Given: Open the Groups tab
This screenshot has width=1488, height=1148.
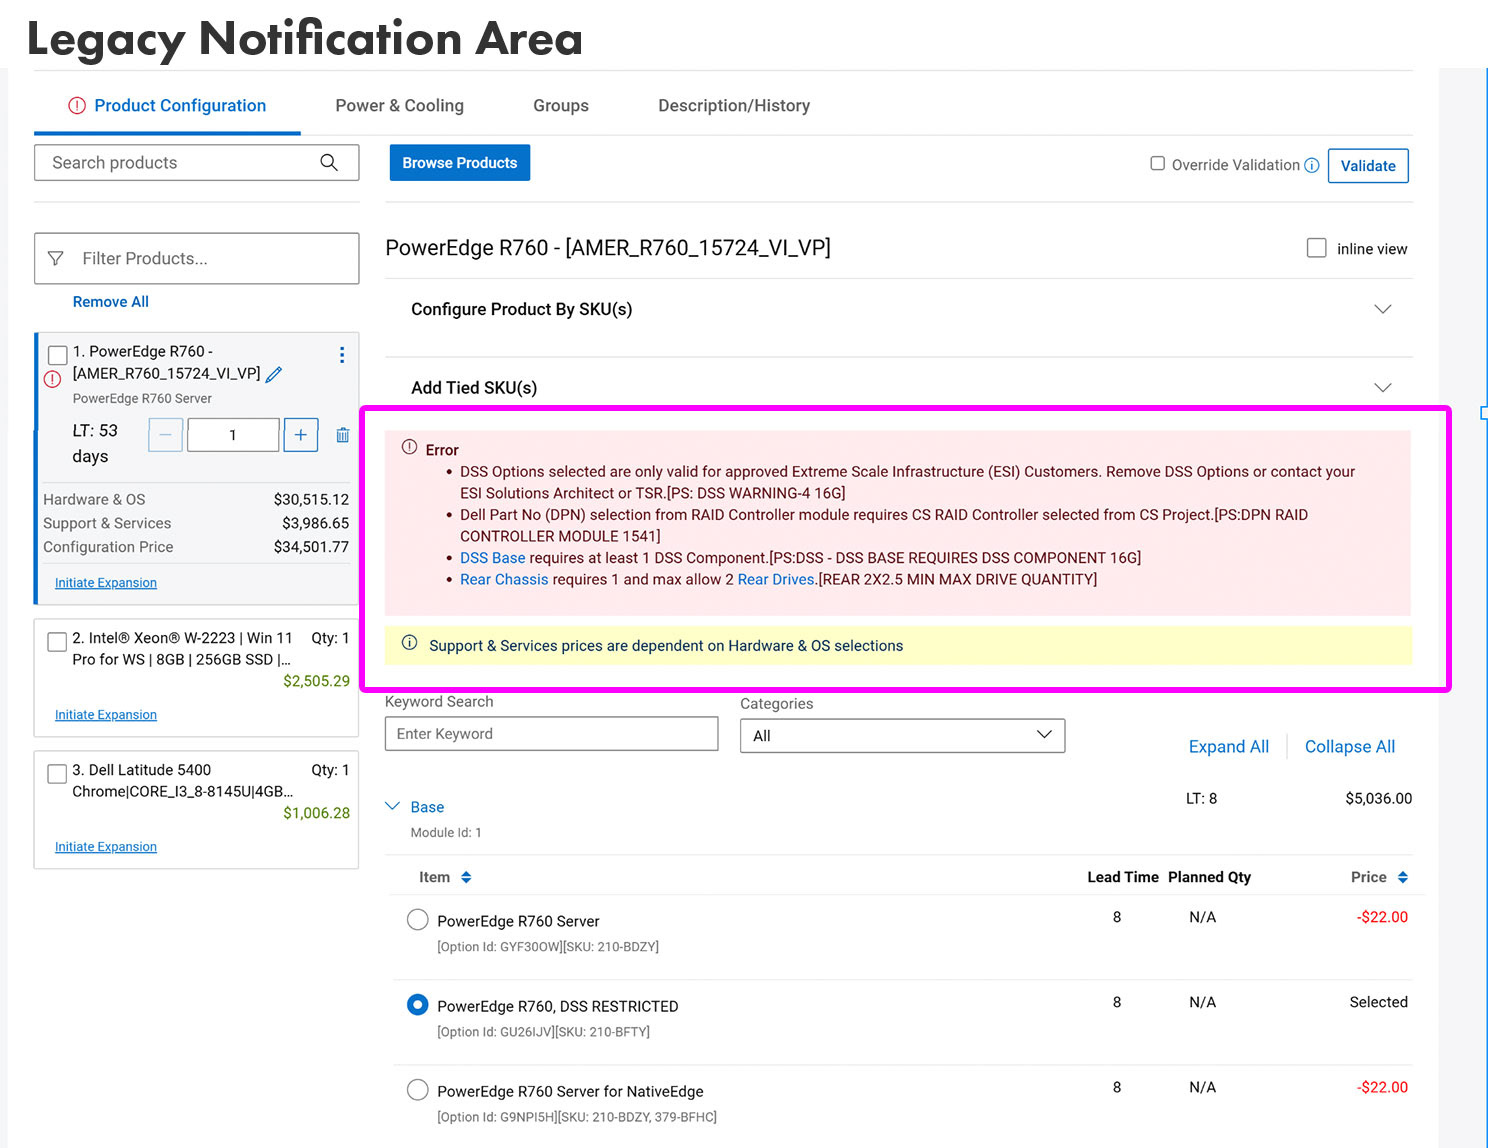Looking at the screenshot, I should [561, 105].
